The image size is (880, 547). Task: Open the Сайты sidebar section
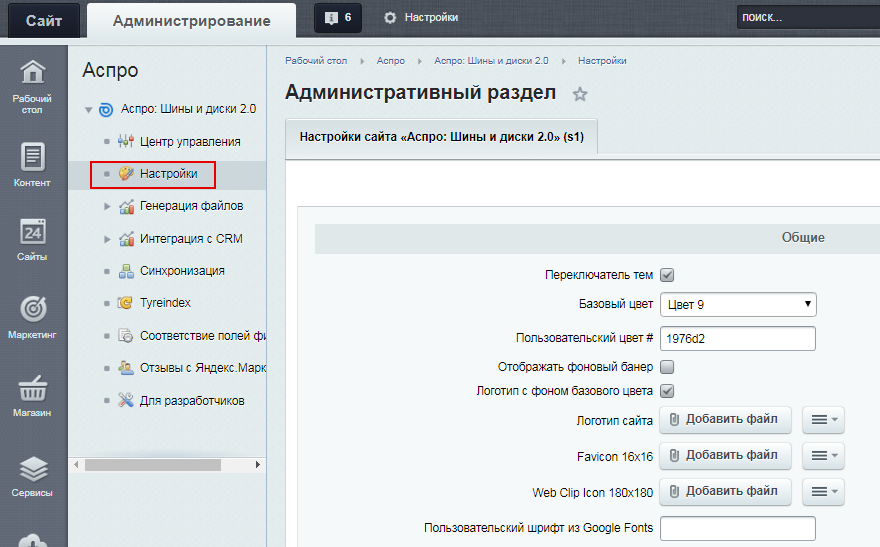coord(32,240)
